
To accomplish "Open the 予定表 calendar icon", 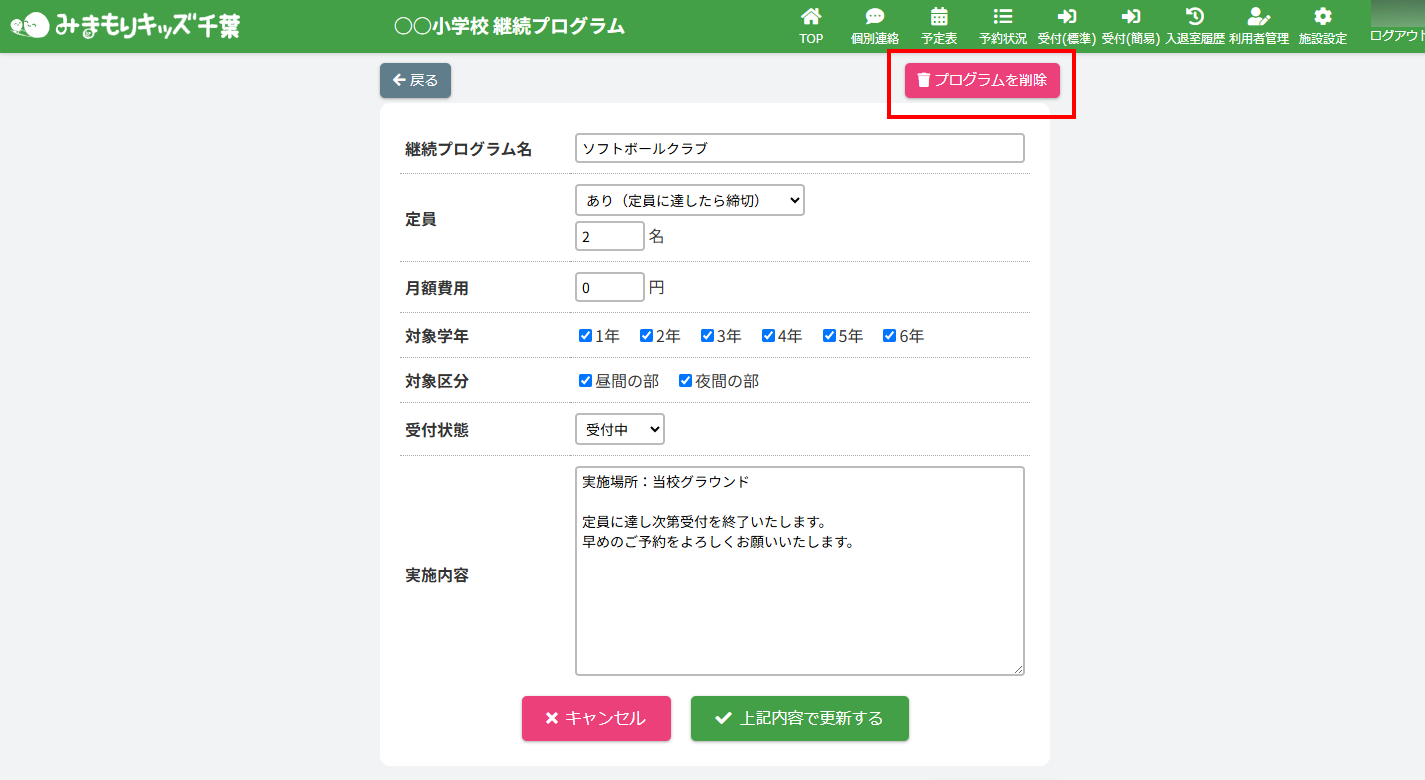I will click(939, 17).
